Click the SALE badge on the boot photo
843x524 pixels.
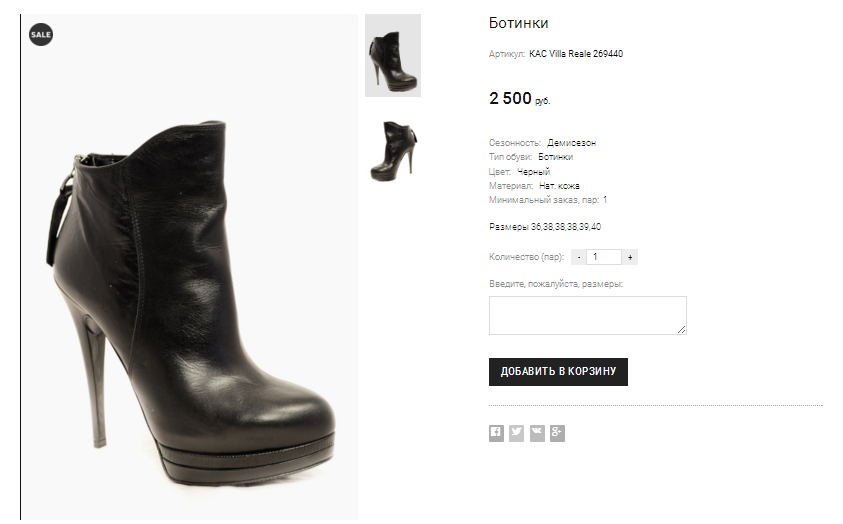[x=41, y=34]
